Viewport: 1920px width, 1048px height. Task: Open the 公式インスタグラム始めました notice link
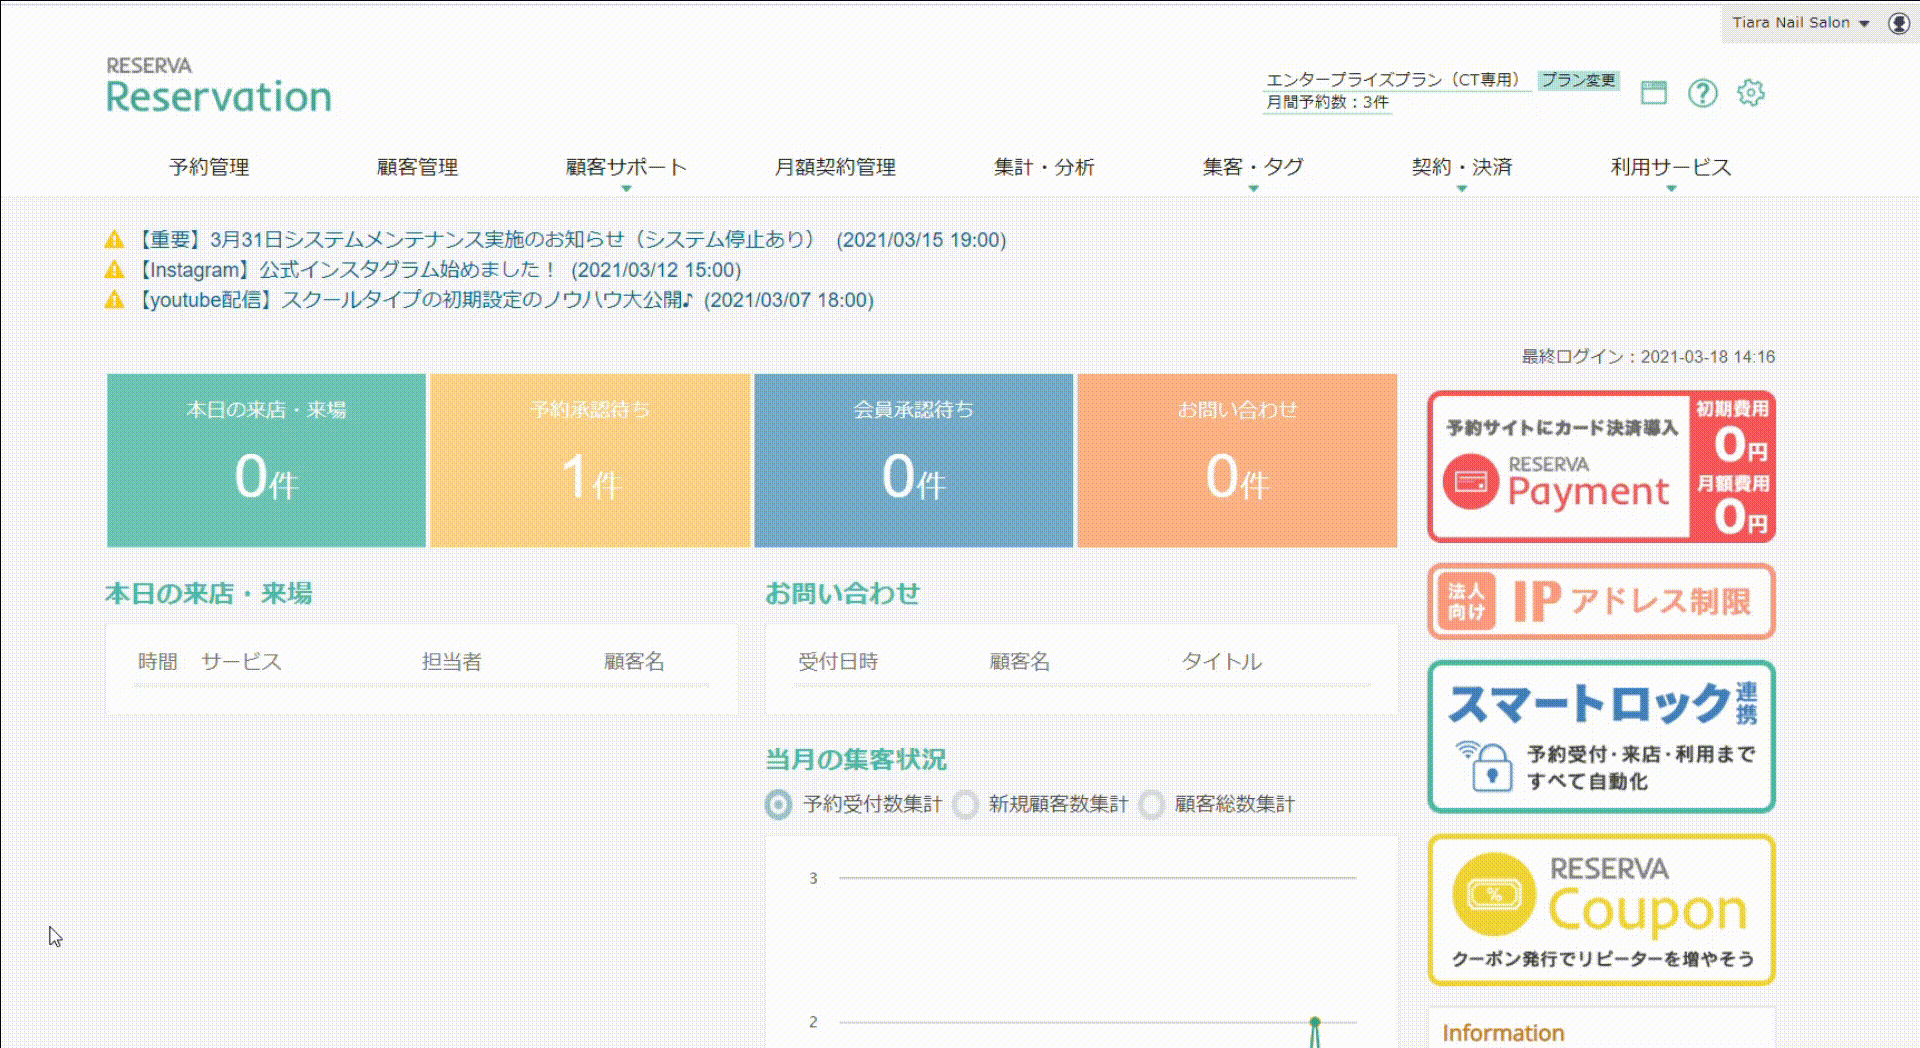[x=437, y=270]
